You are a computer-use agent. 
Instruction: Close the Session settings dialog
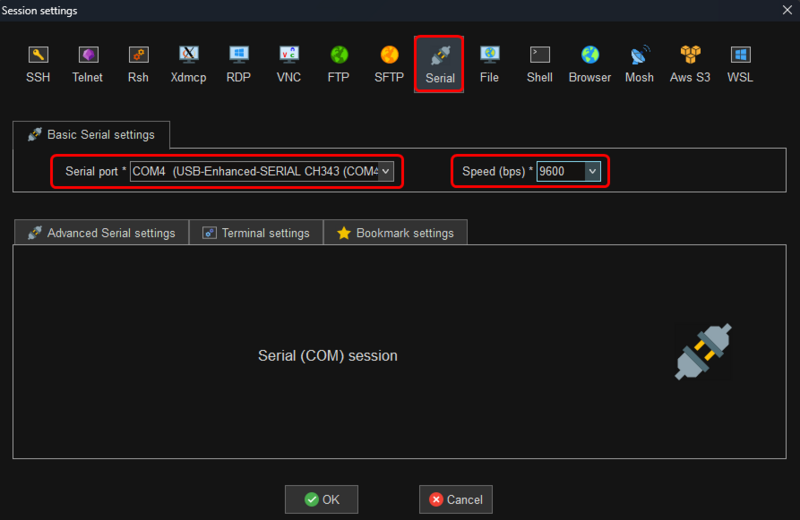coord(783,10)
